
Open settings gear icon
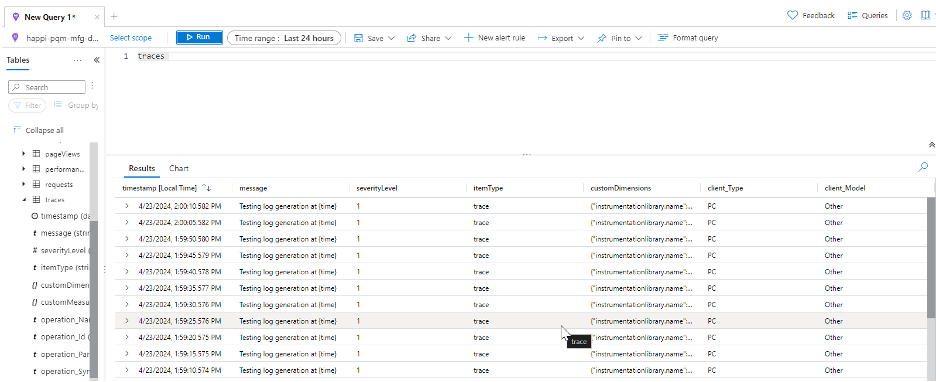pyautogui.click(x=907, y=16)
